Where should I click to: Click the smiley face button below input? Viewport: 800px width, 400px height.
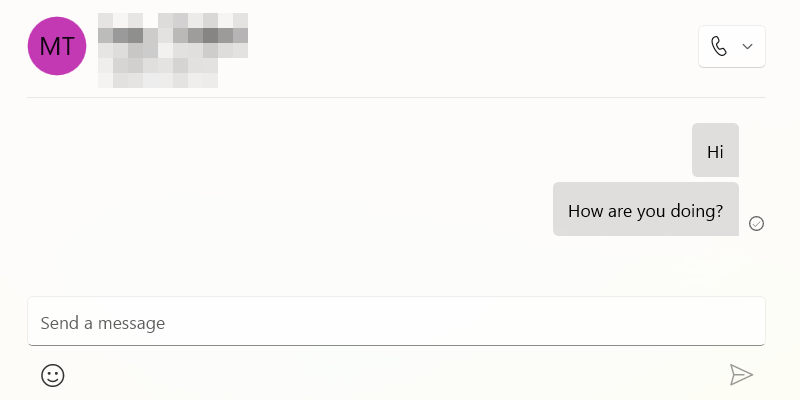[x=53, y=375]
